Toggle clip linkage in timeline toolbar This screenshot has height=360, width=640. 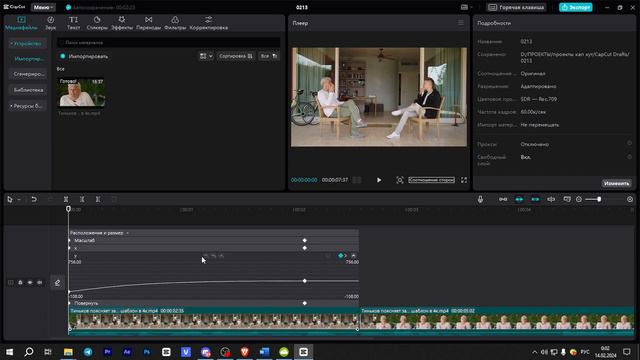(535, 199)
